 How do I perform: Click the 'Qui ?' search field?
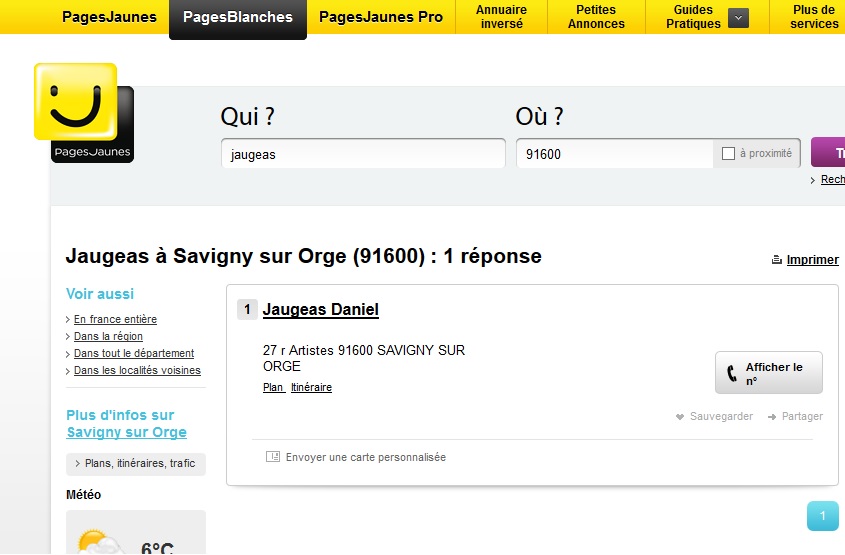[362, 154]
